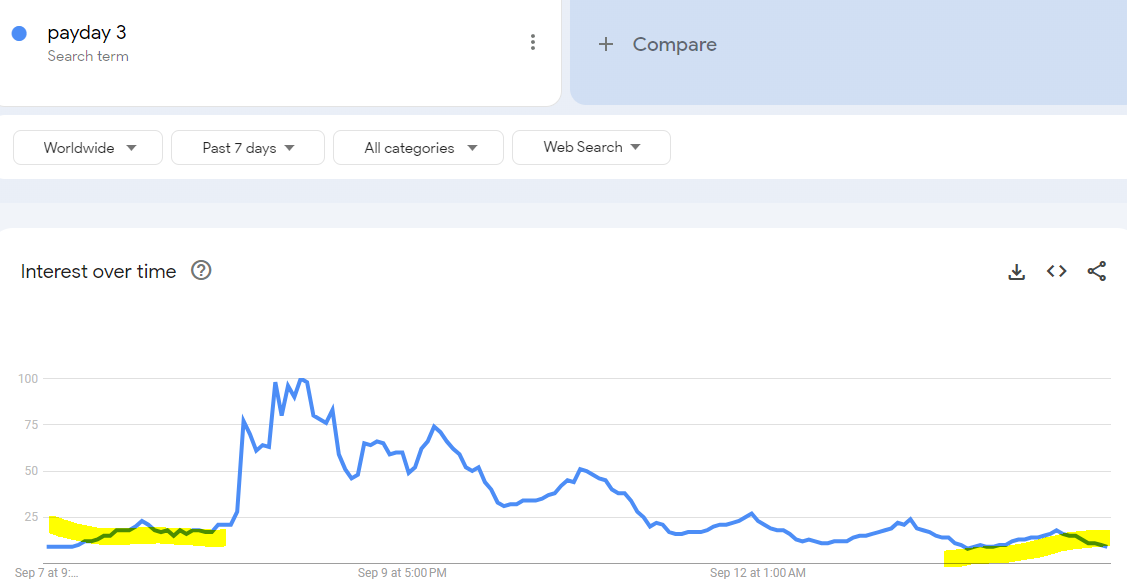
Task: Open the Past 7 days time range dropdown
Action: point(248,148)
